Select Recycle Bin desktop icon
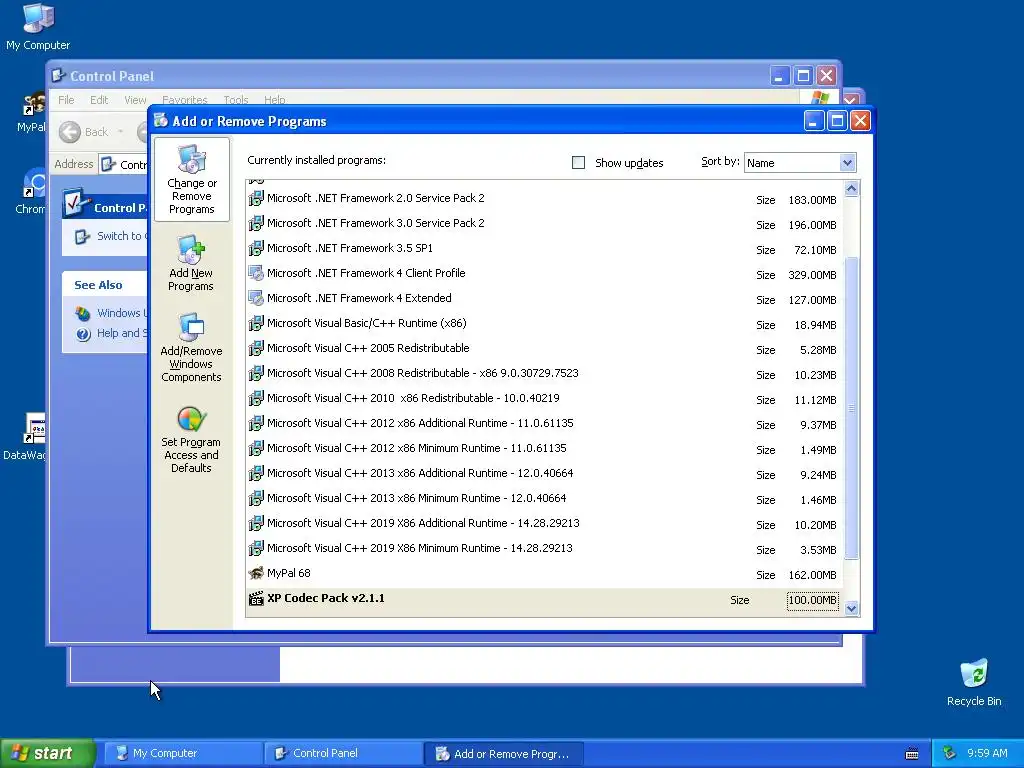This screenshot has width=1024, height=768. tap(974, 674)
